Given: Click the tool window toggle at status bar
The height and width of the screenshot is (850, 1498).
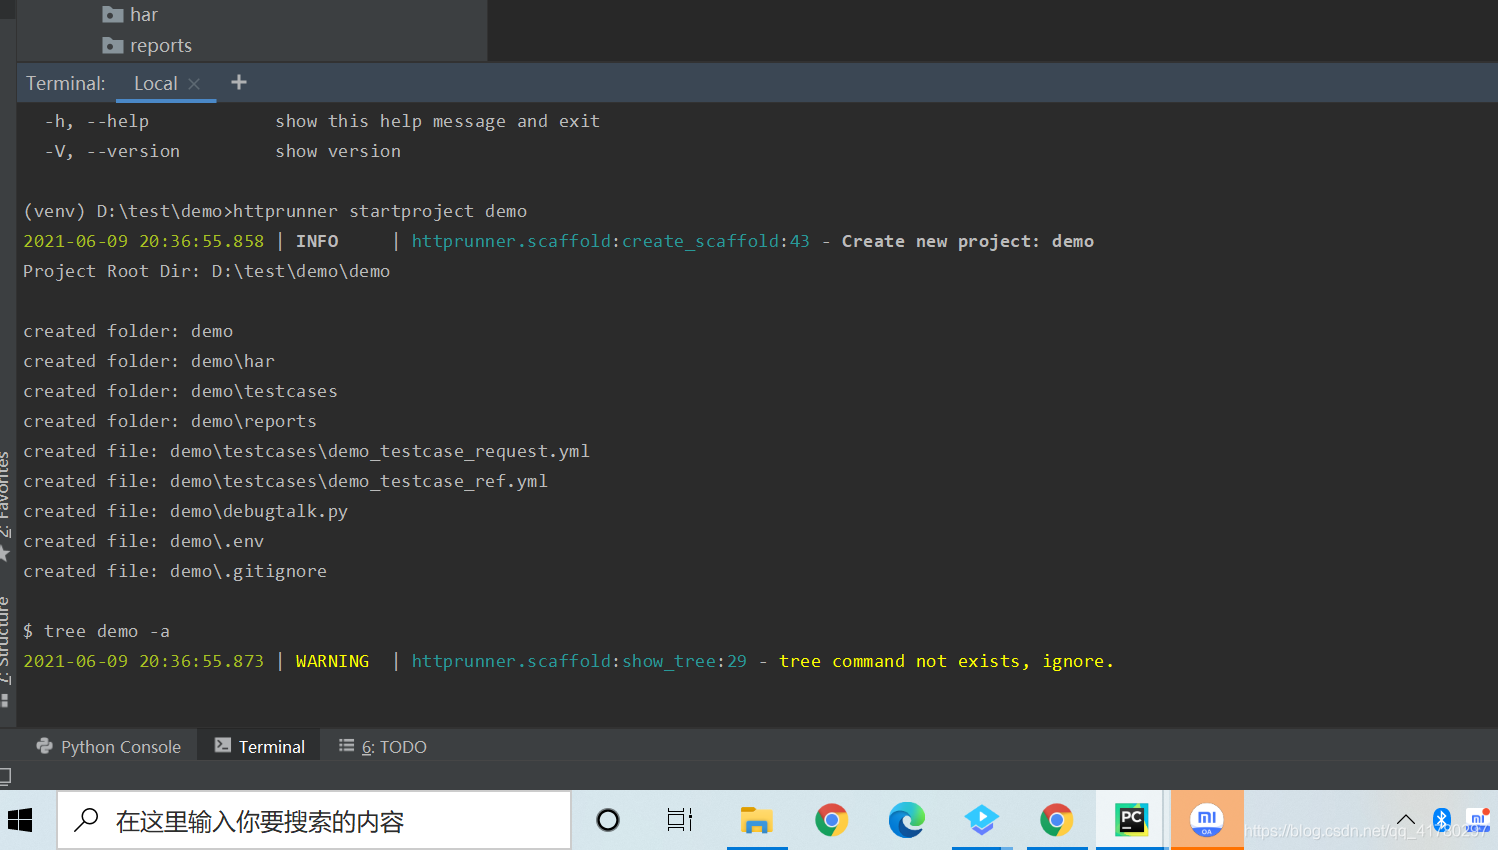Looking at the screenshot, I should (5, 776).
